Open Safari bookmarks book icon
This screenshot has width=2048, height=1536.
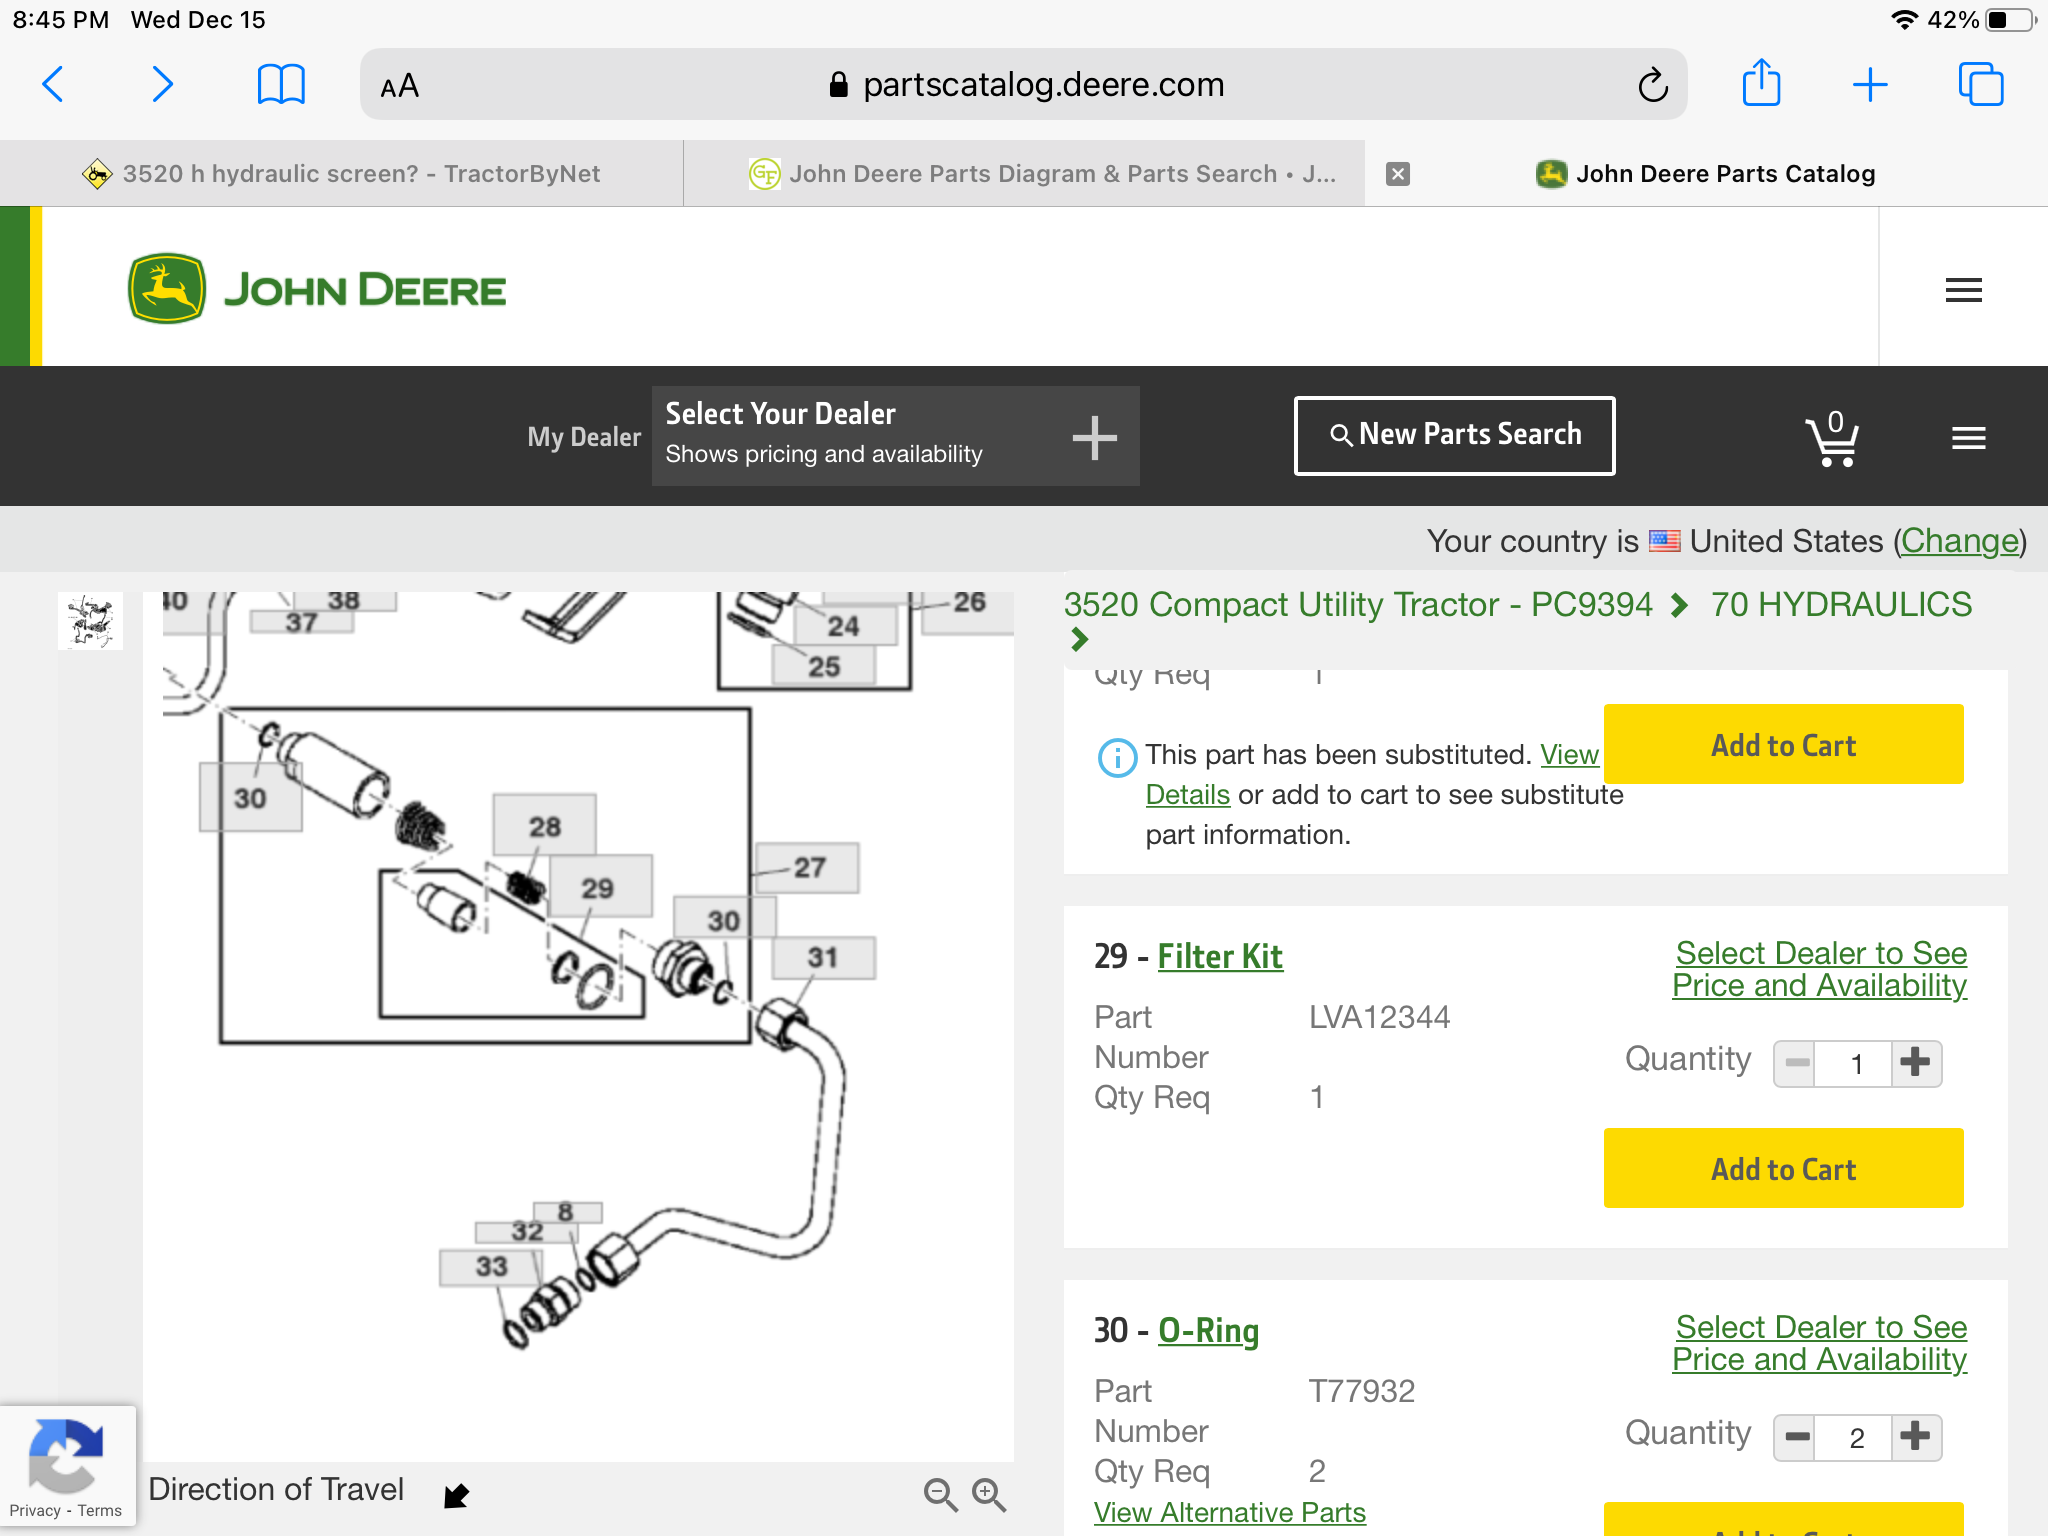(281, 85)
